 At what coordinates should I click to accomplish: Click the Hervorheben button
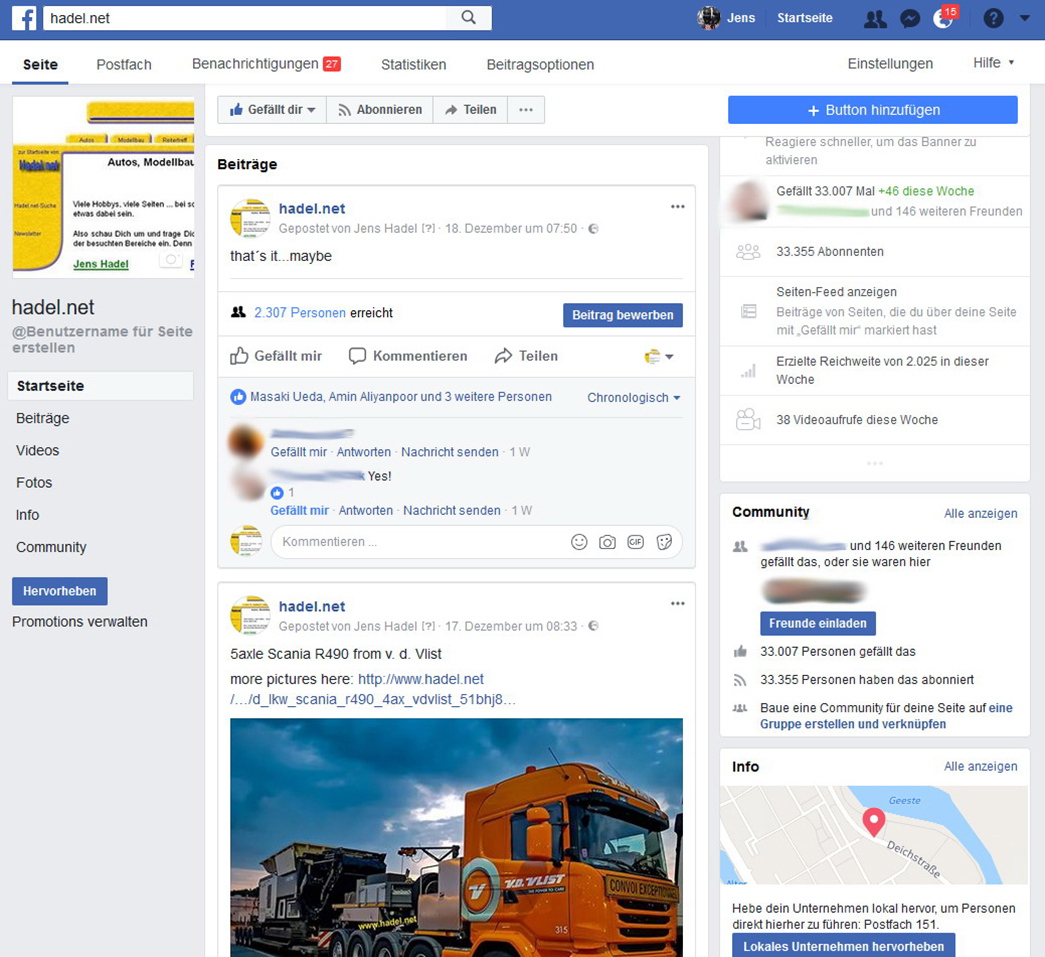pyautogui.click(x=59, y=591)
